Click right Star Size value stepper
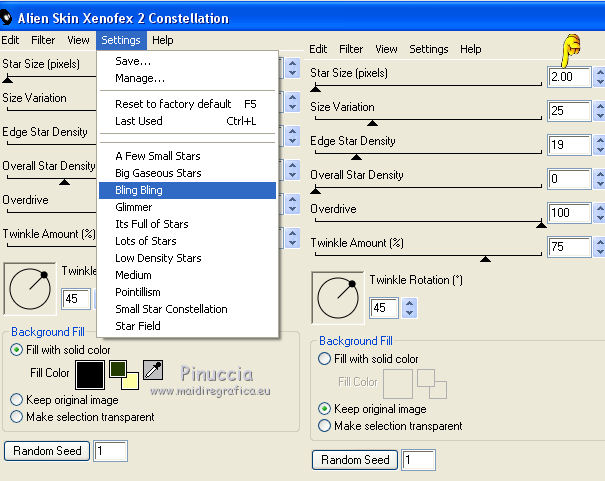This screenshot has width=605, height=481. [x=600, y=77]
